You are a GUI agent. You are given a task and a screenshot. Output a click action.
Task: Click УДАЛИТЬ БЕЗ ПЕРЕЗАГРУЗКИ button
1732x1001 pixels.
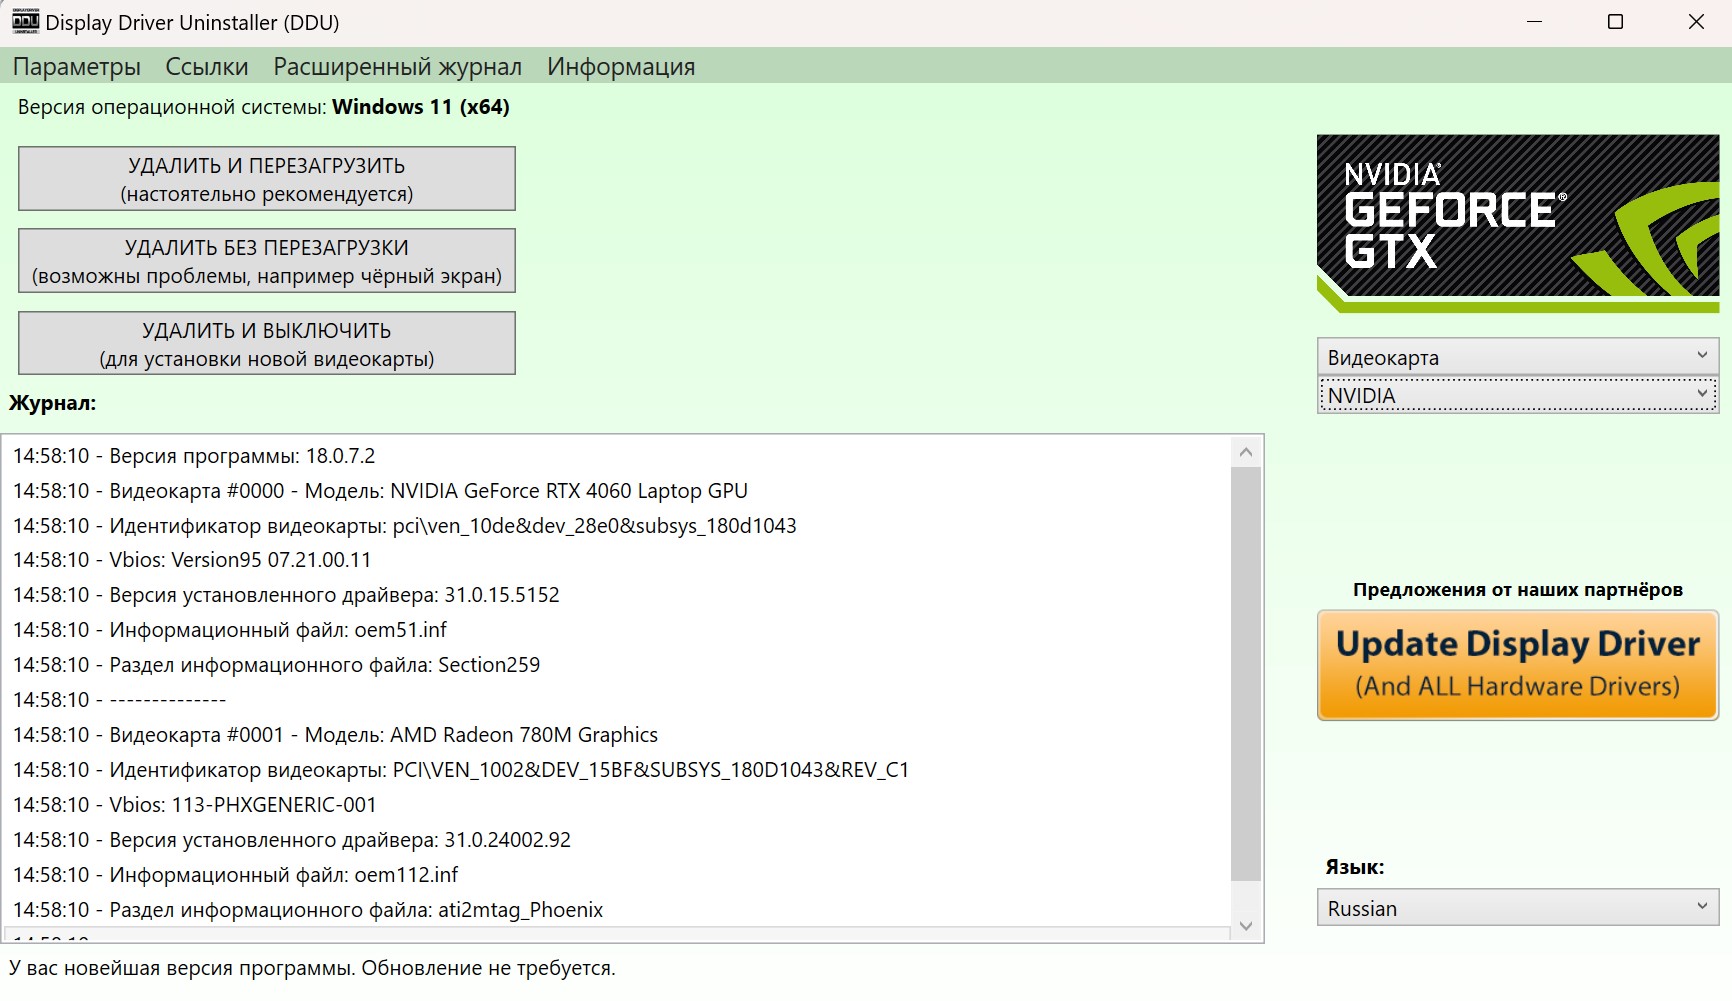click(x=267, y=261)
